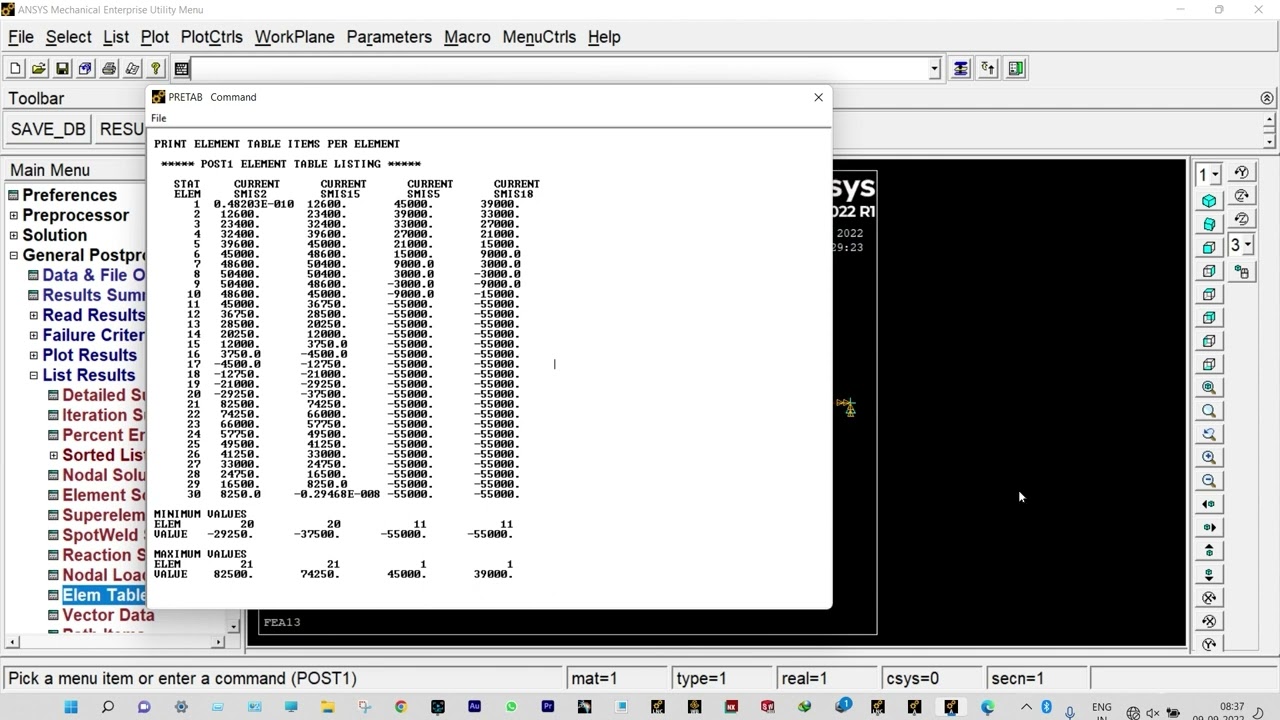Open Google Chrome from the taskbar
The height and width of the screenshot is (720, 1280).
coord(401,707)
